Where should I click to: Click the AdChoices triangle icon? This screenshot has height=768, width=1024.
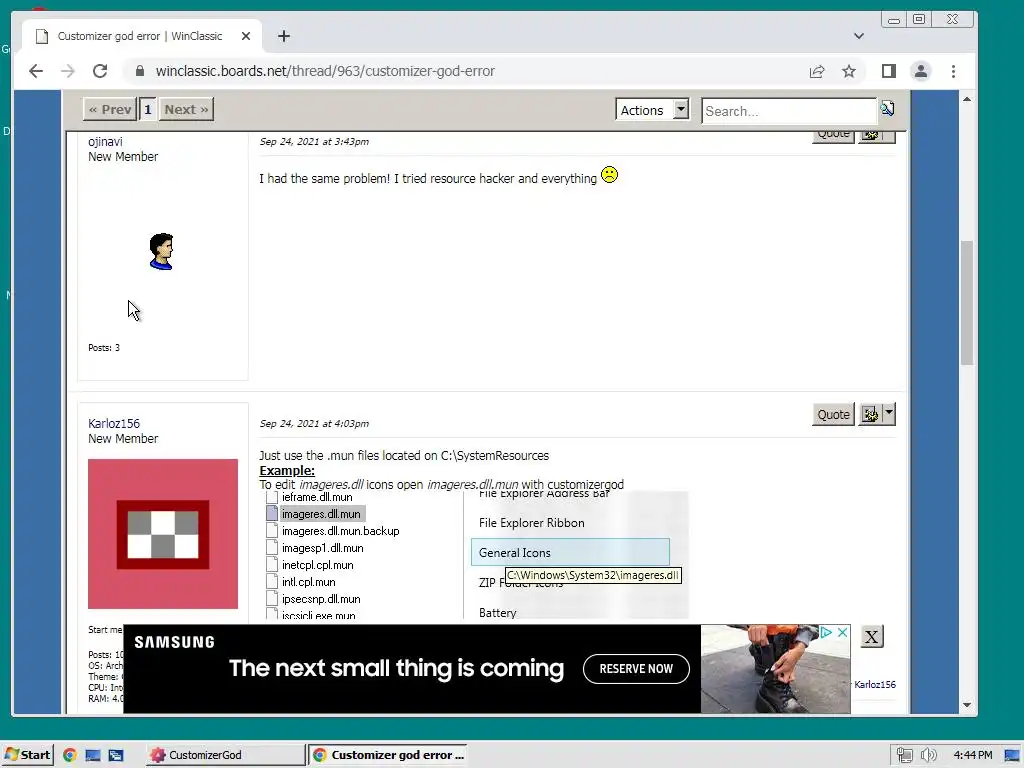pyautogui.click(x=825, y=632)
